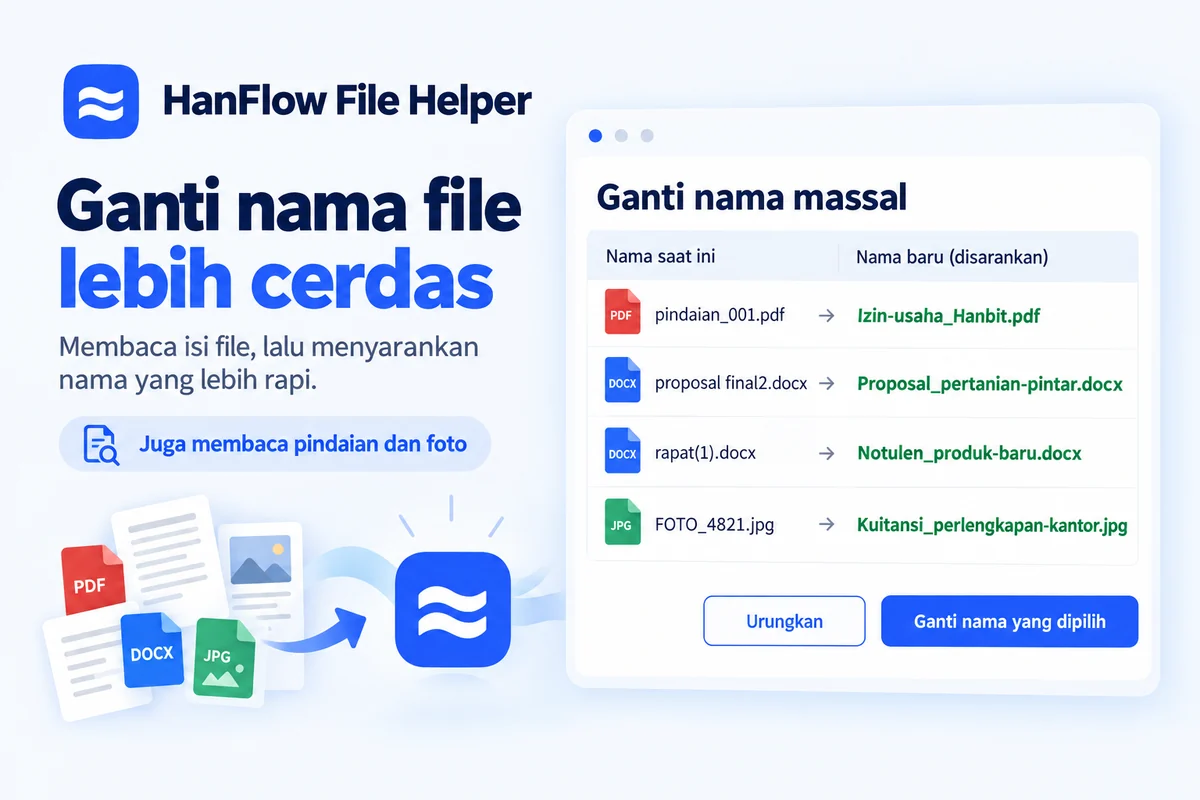
Task: Select the file name pindaian_001.pdf
Action: (x=719, y=316)
